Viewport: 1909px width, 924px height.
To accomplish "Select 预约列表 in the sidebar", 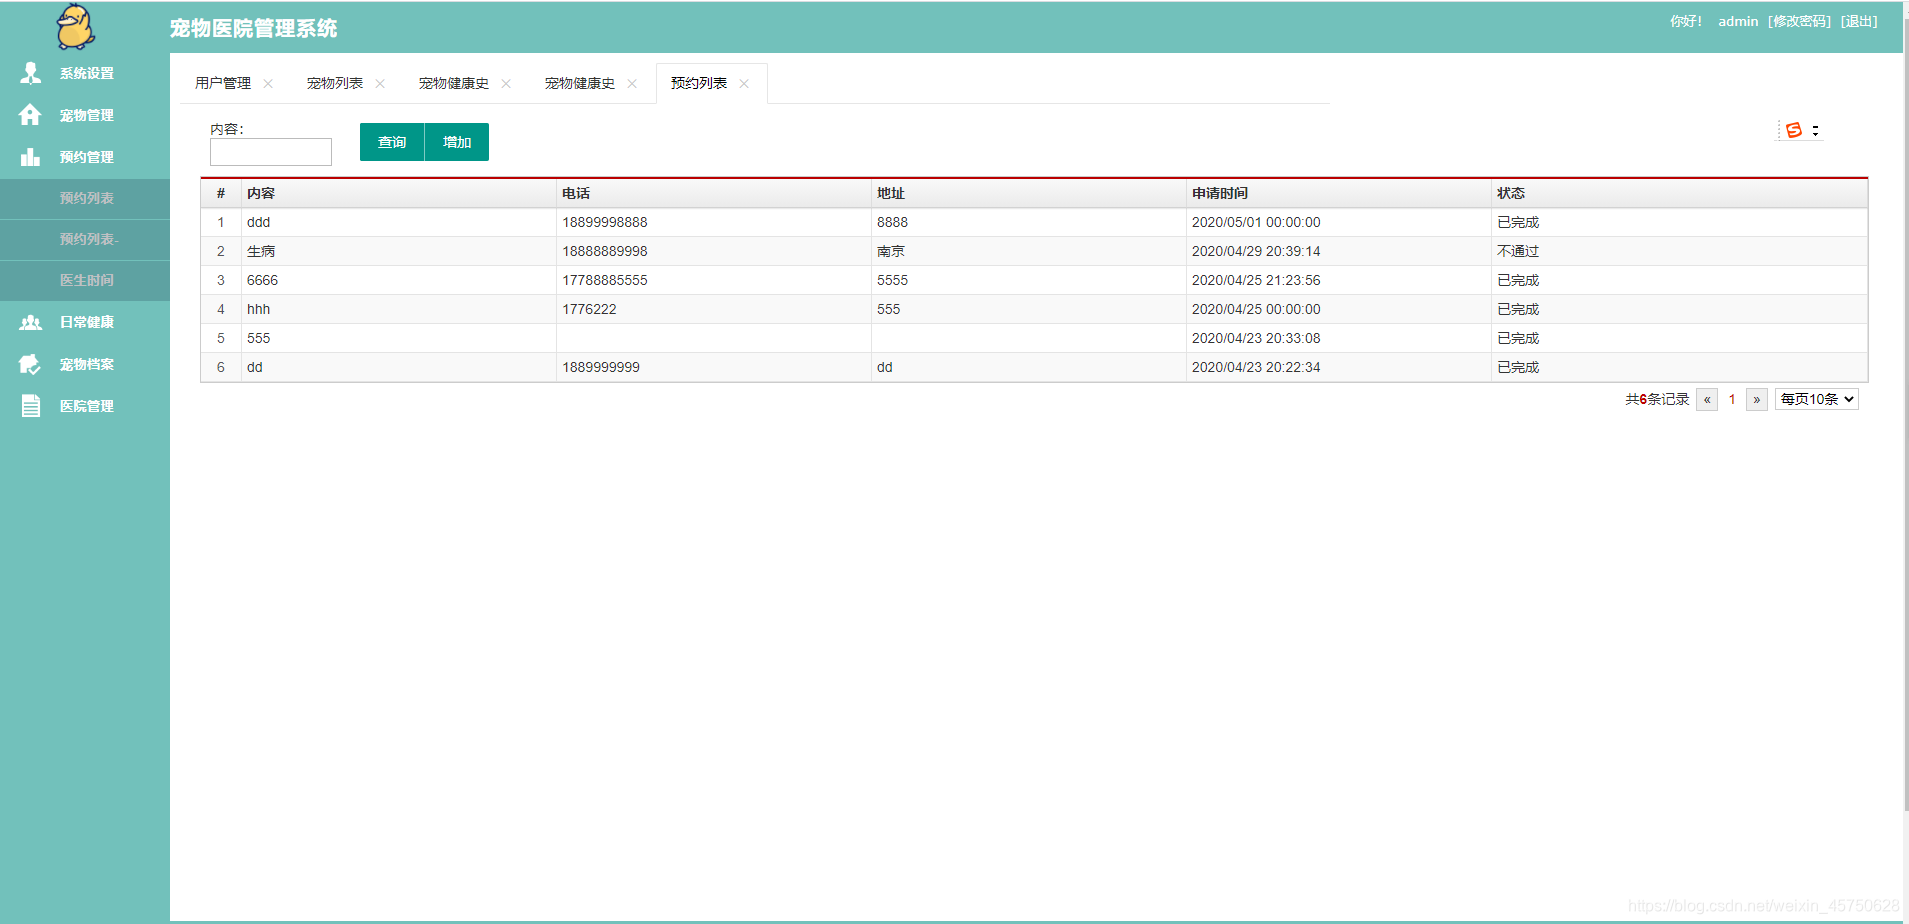I will click(x=85, y=198).
